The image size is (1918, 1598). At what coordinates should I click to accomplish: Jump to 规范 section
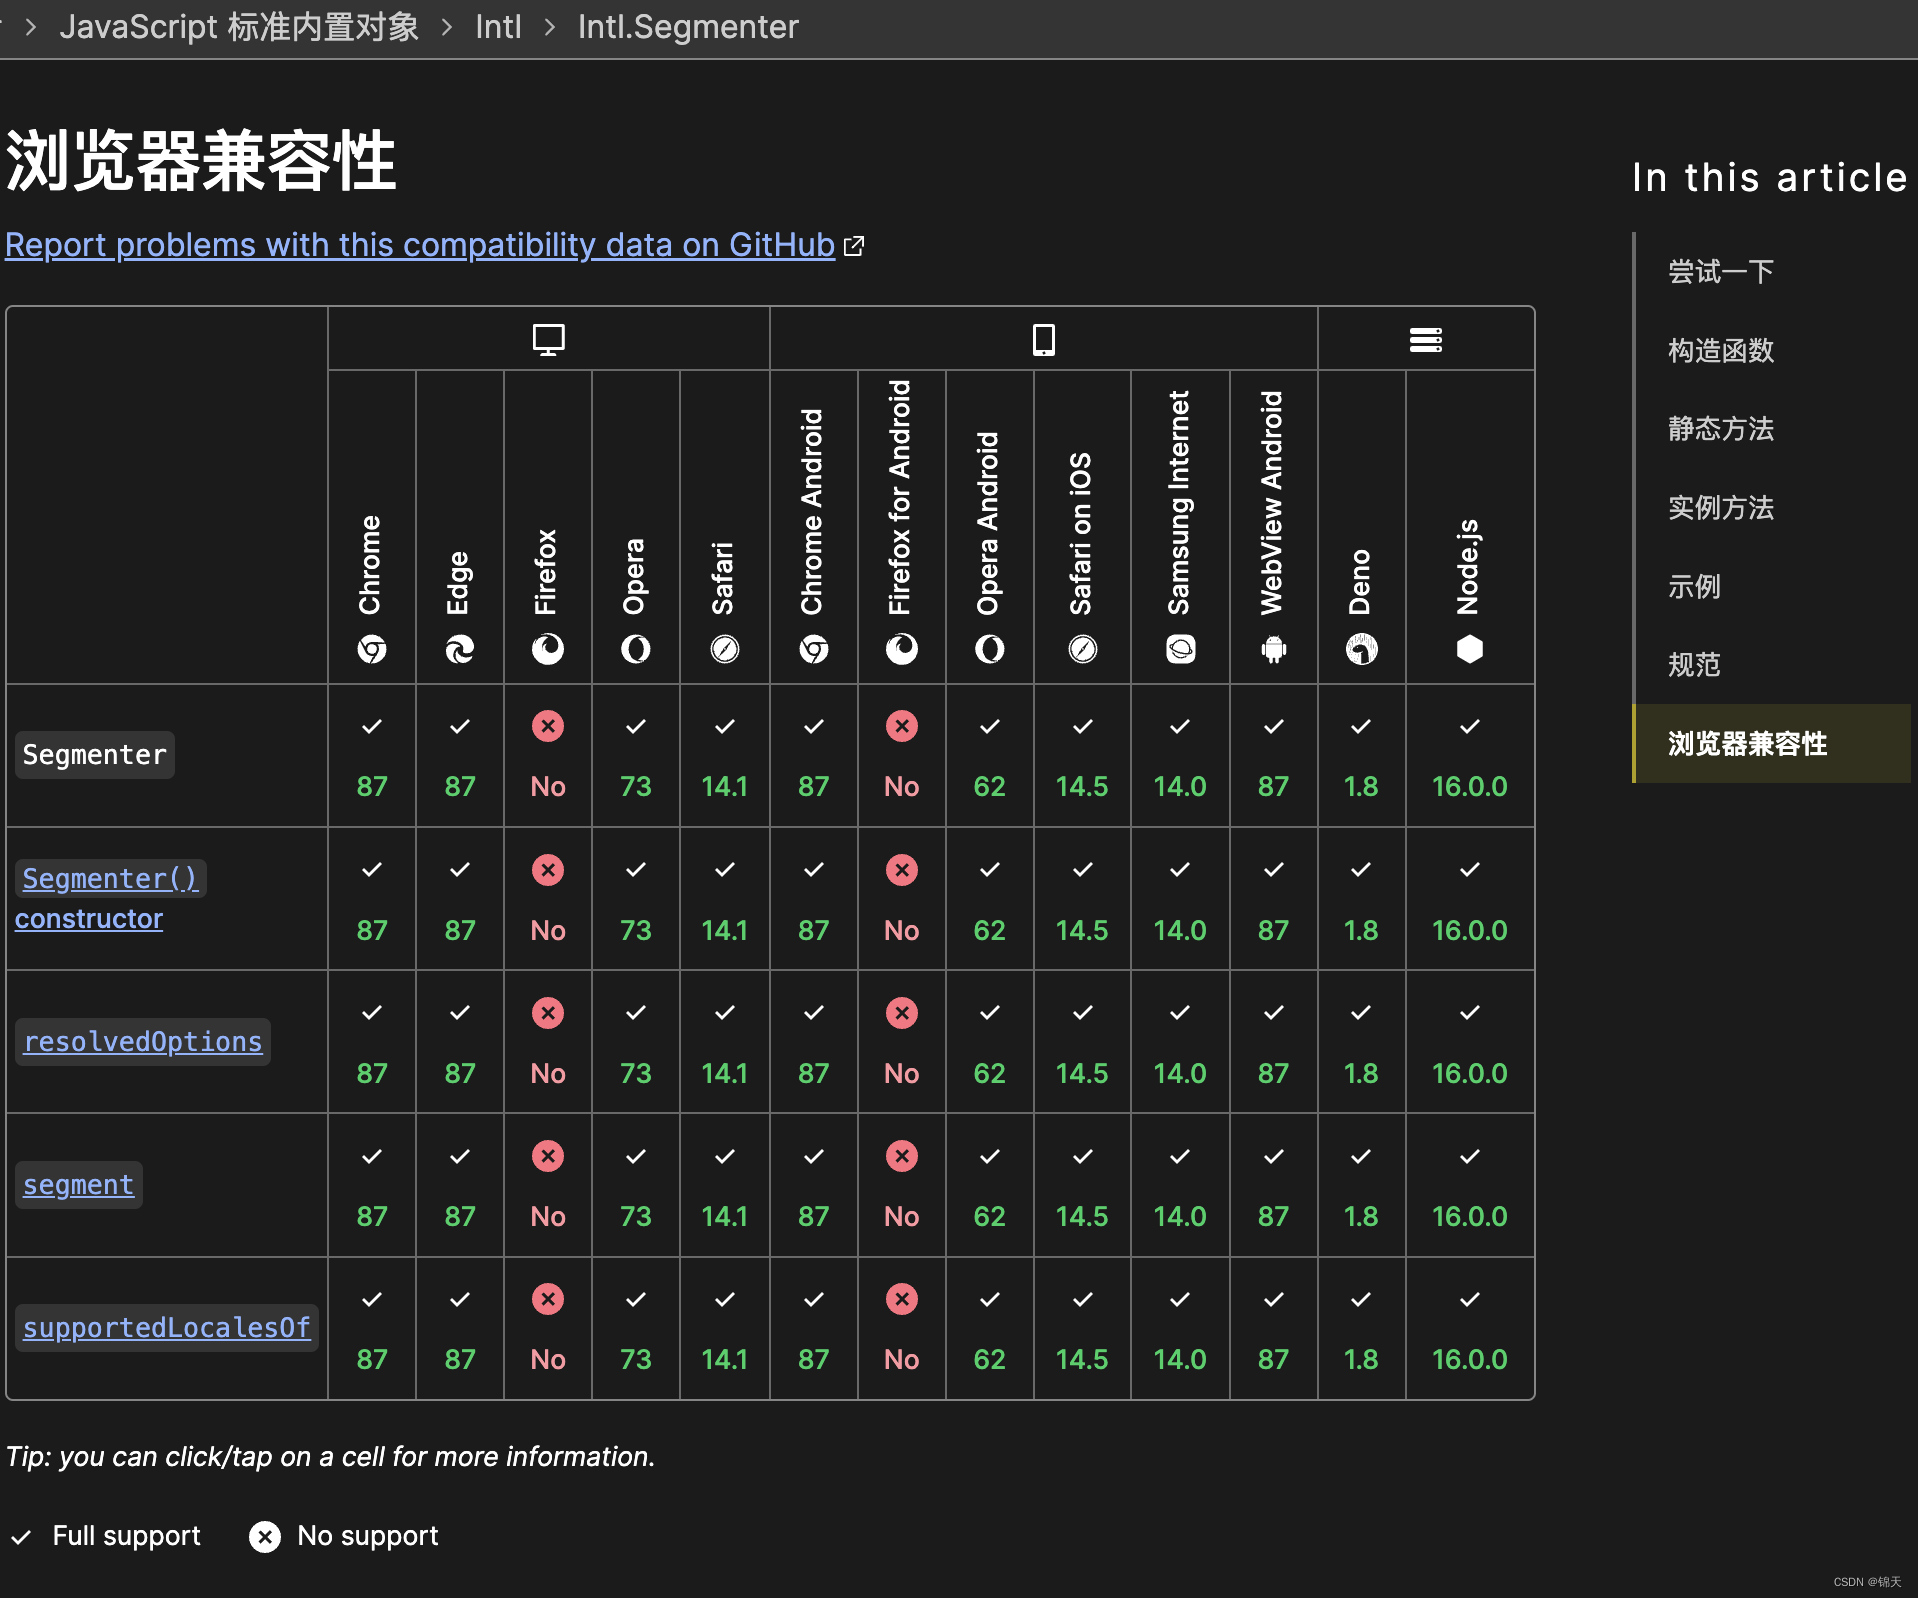[x=1694, y=665]
